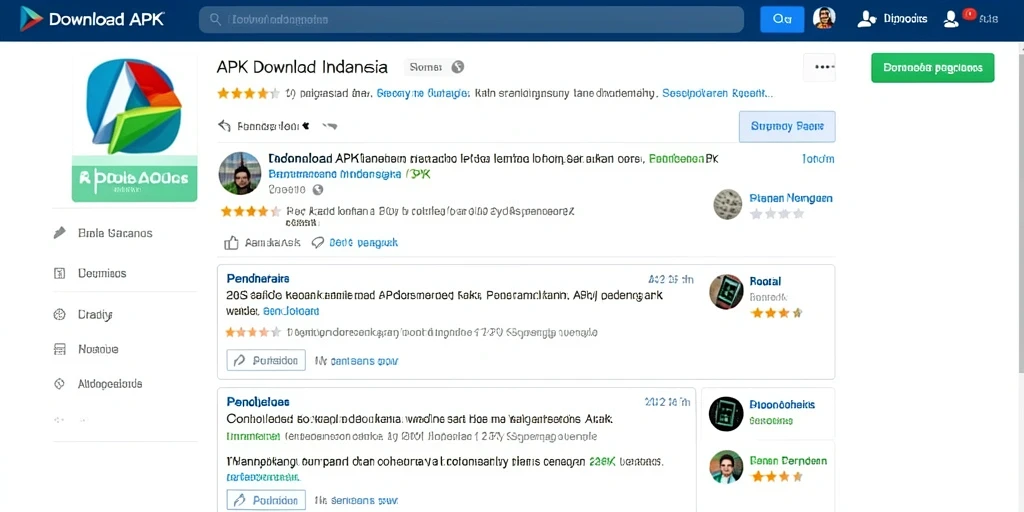The width and height of the screenshot is (1024, 512).
Task: Click the star rating under Rootal
Action: [x=776, y=313]
